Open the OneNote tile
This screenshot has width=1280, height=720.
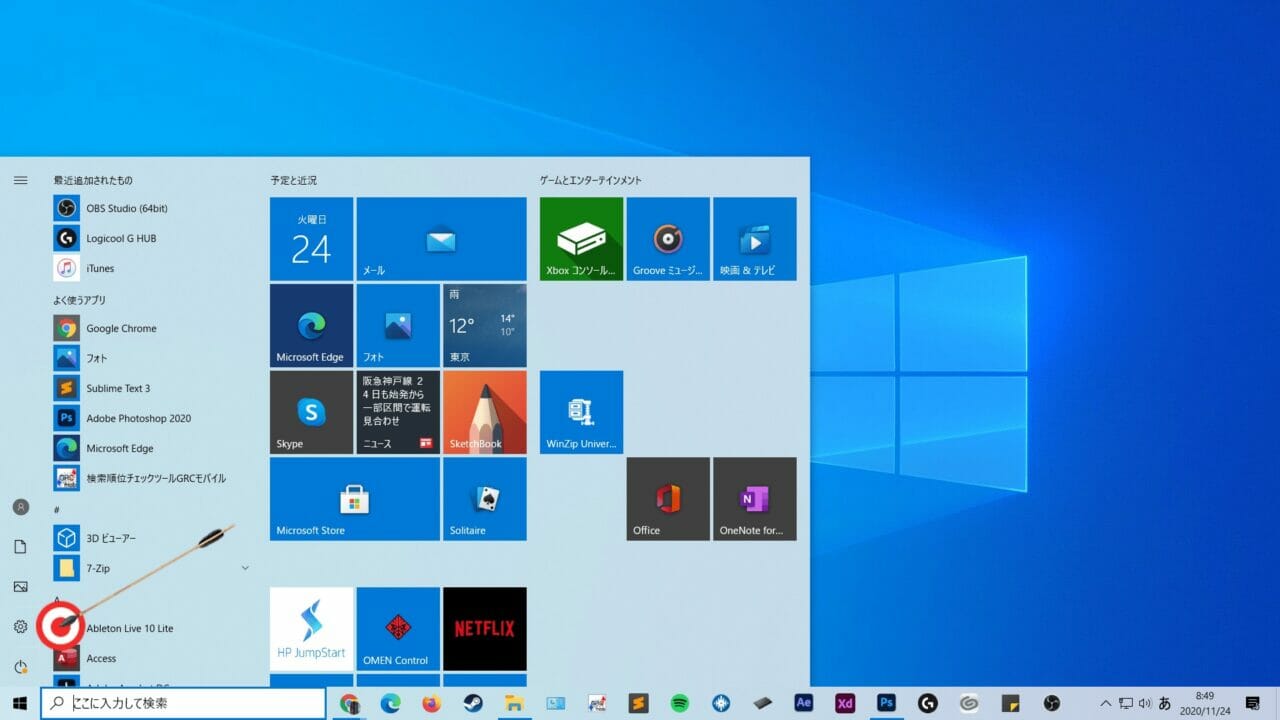(755, 499)
